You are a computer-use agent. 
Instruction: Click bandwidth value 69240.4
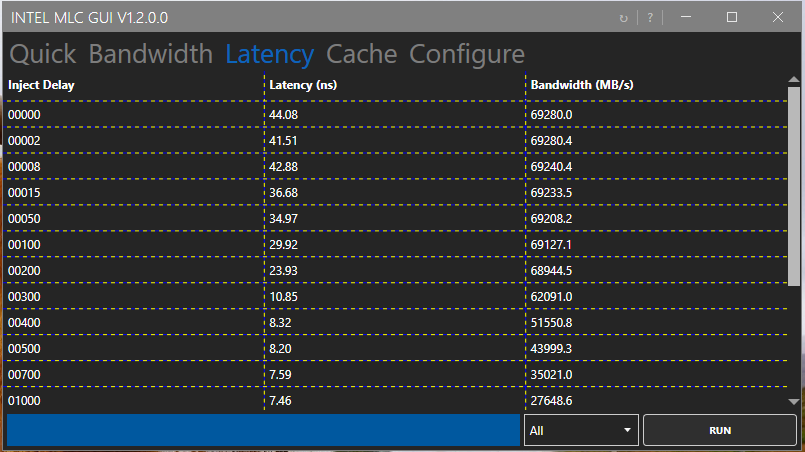(551, 167)
